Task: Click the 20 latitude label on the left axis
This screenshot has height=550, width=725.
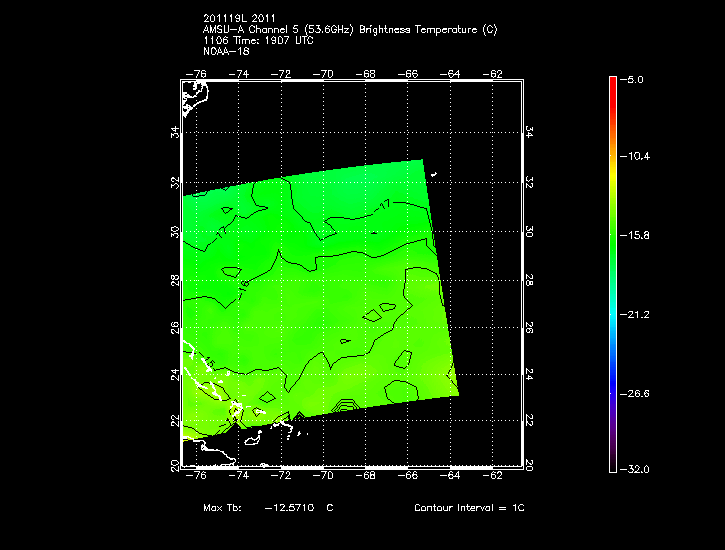Action: tap(175, 466)
